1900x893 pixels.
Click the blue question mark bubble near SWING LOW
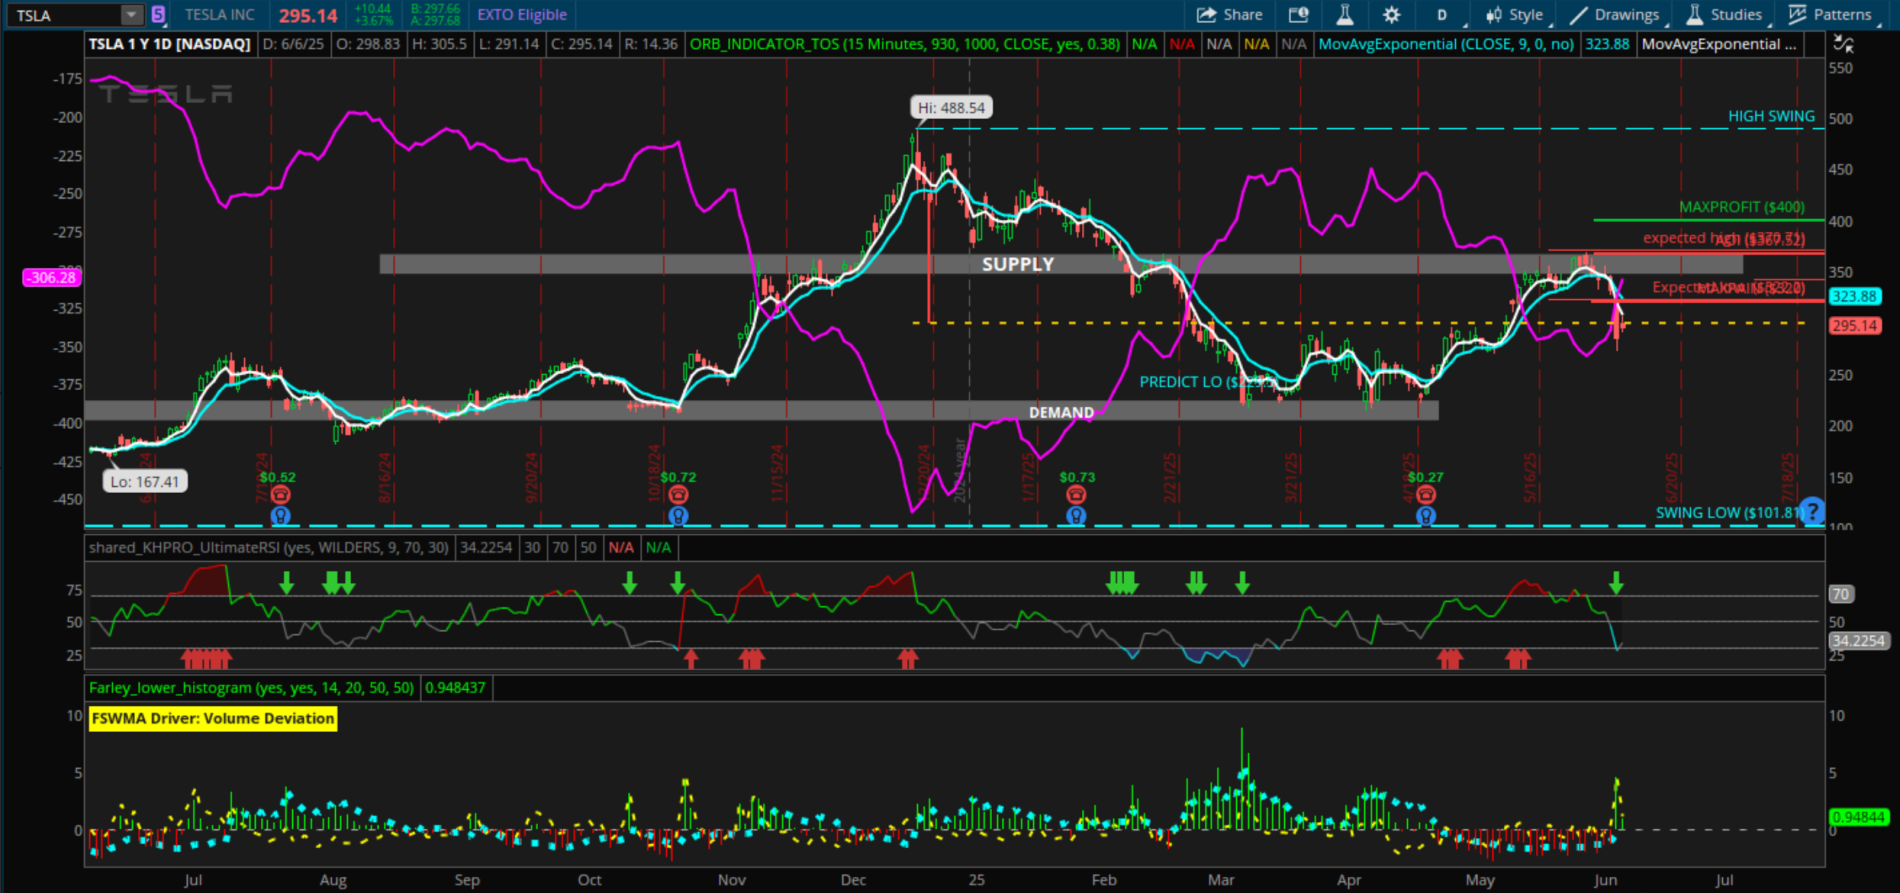(1812, 511)
